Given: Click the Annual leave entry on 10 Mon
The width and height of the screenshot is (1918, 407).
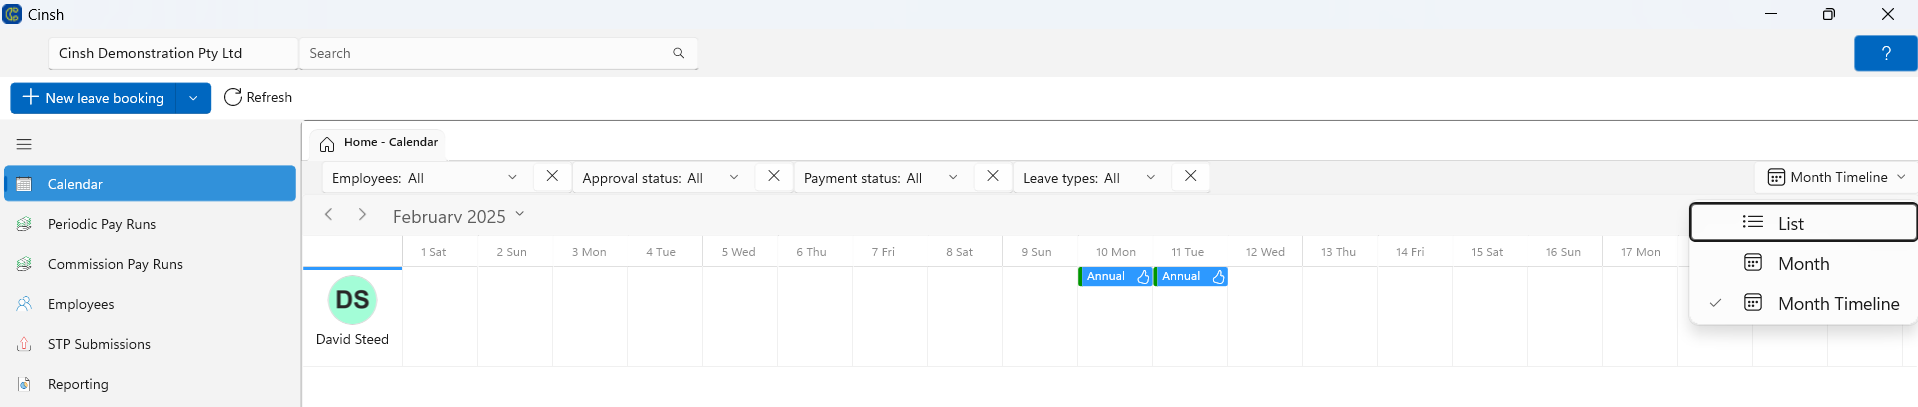Looking at the screenshot, I should (x=1106, y=277).
